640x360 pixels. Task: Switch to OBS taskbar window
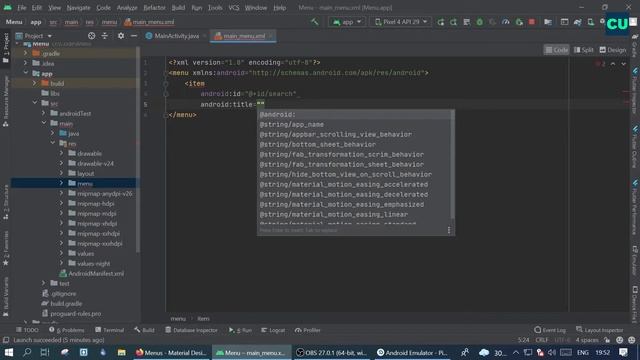(x=331, y=352)
